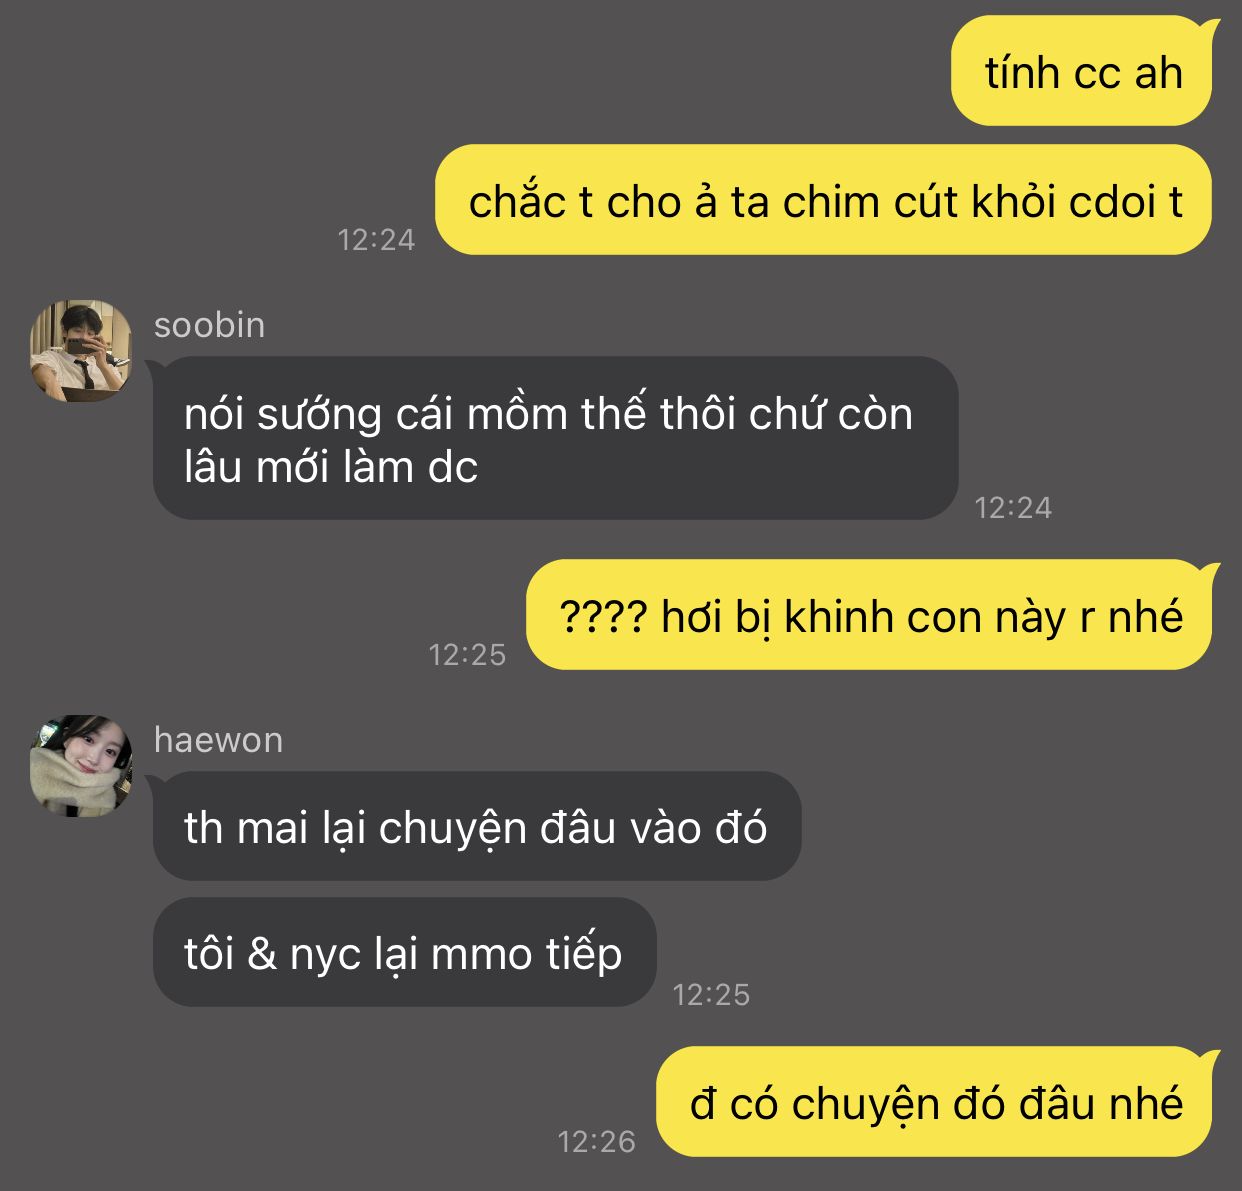Select the yellow bubble 'tính cc ah'

click(1083, 71)
